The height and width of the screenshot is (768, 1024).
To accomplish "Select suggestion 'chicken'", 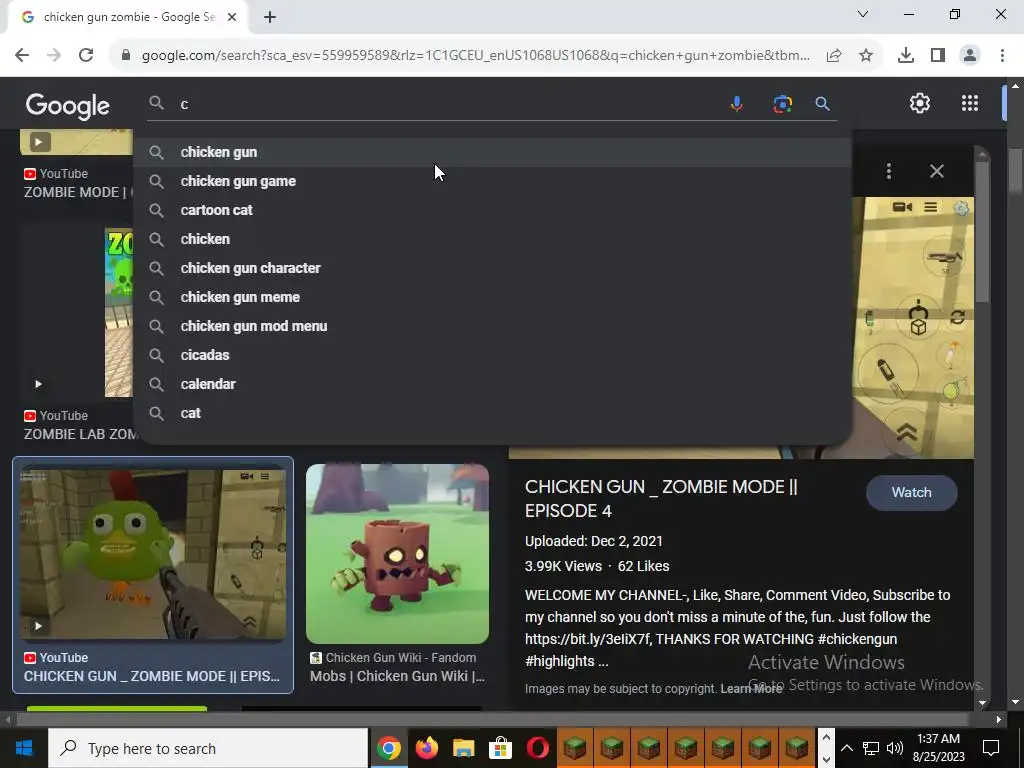I will coord(492,239).
